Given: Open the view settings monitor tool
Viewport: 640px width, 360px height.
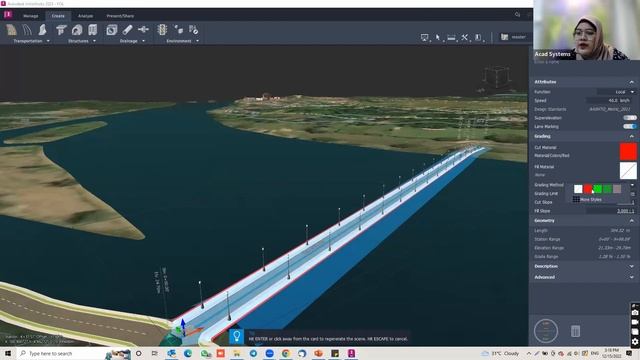Looking at the screenshot, I should point(424,38).
